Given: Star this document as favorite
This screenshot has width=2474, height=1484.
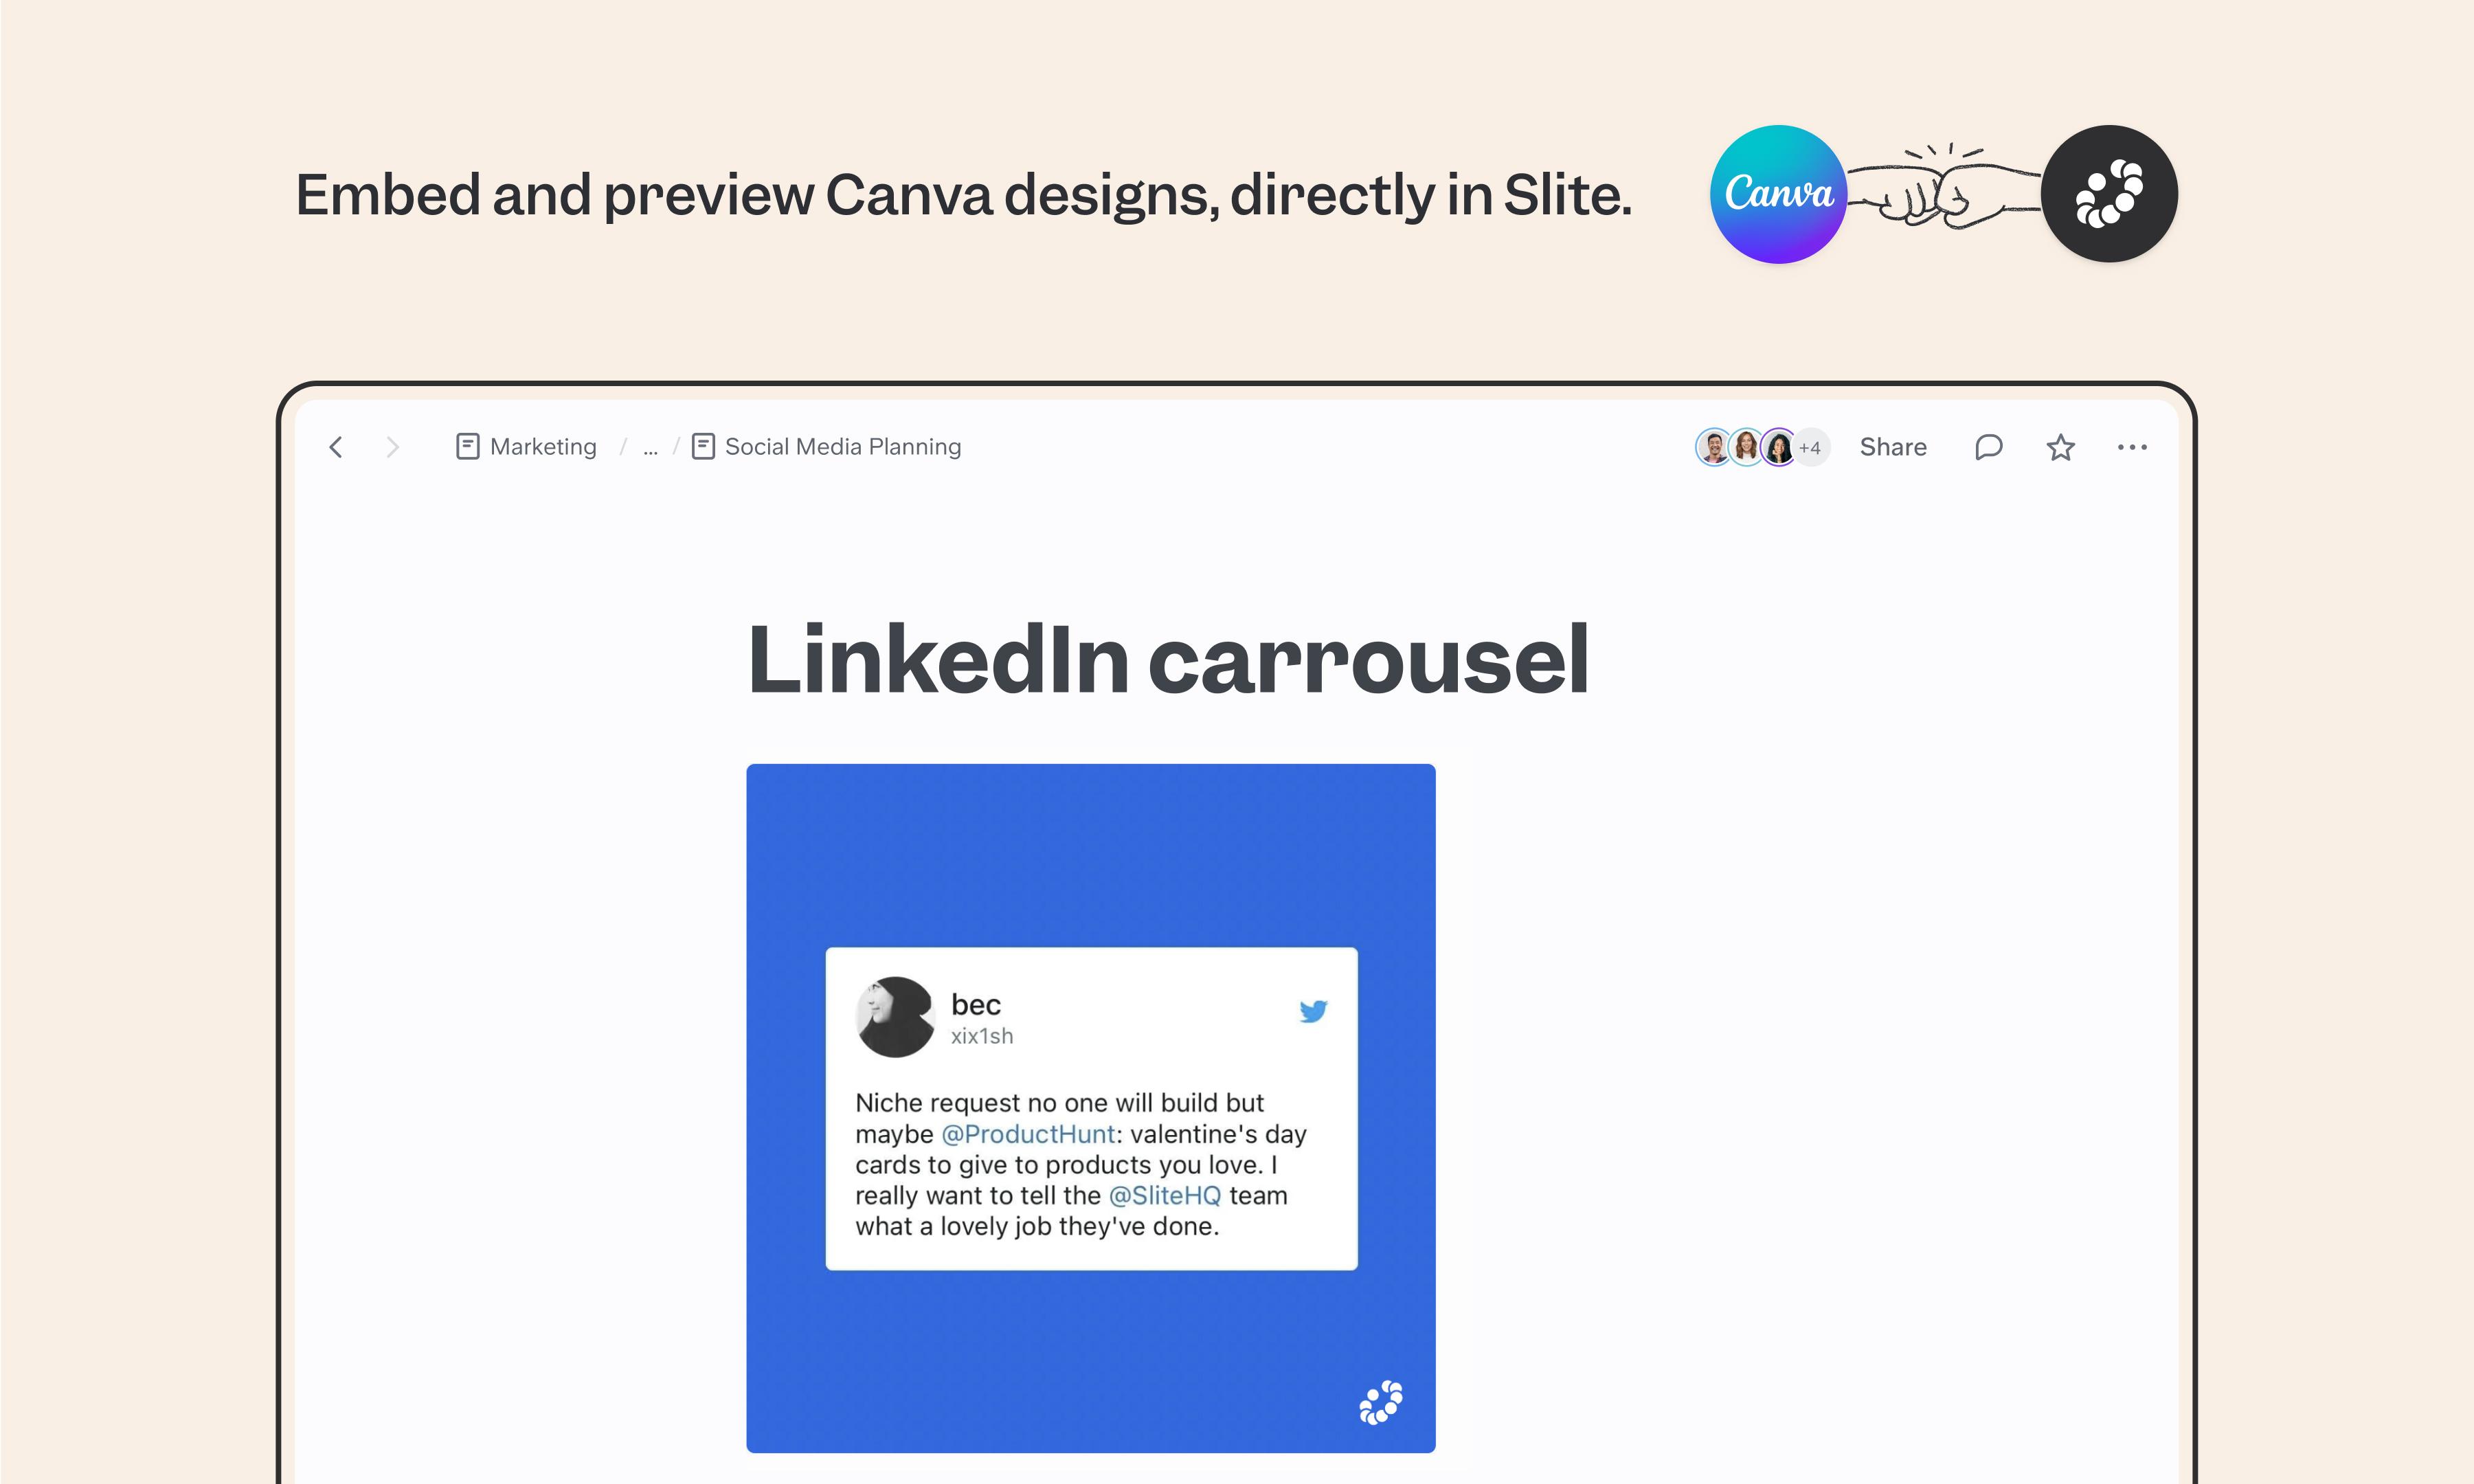Looking at the screenshot, I should [2060, 447].
